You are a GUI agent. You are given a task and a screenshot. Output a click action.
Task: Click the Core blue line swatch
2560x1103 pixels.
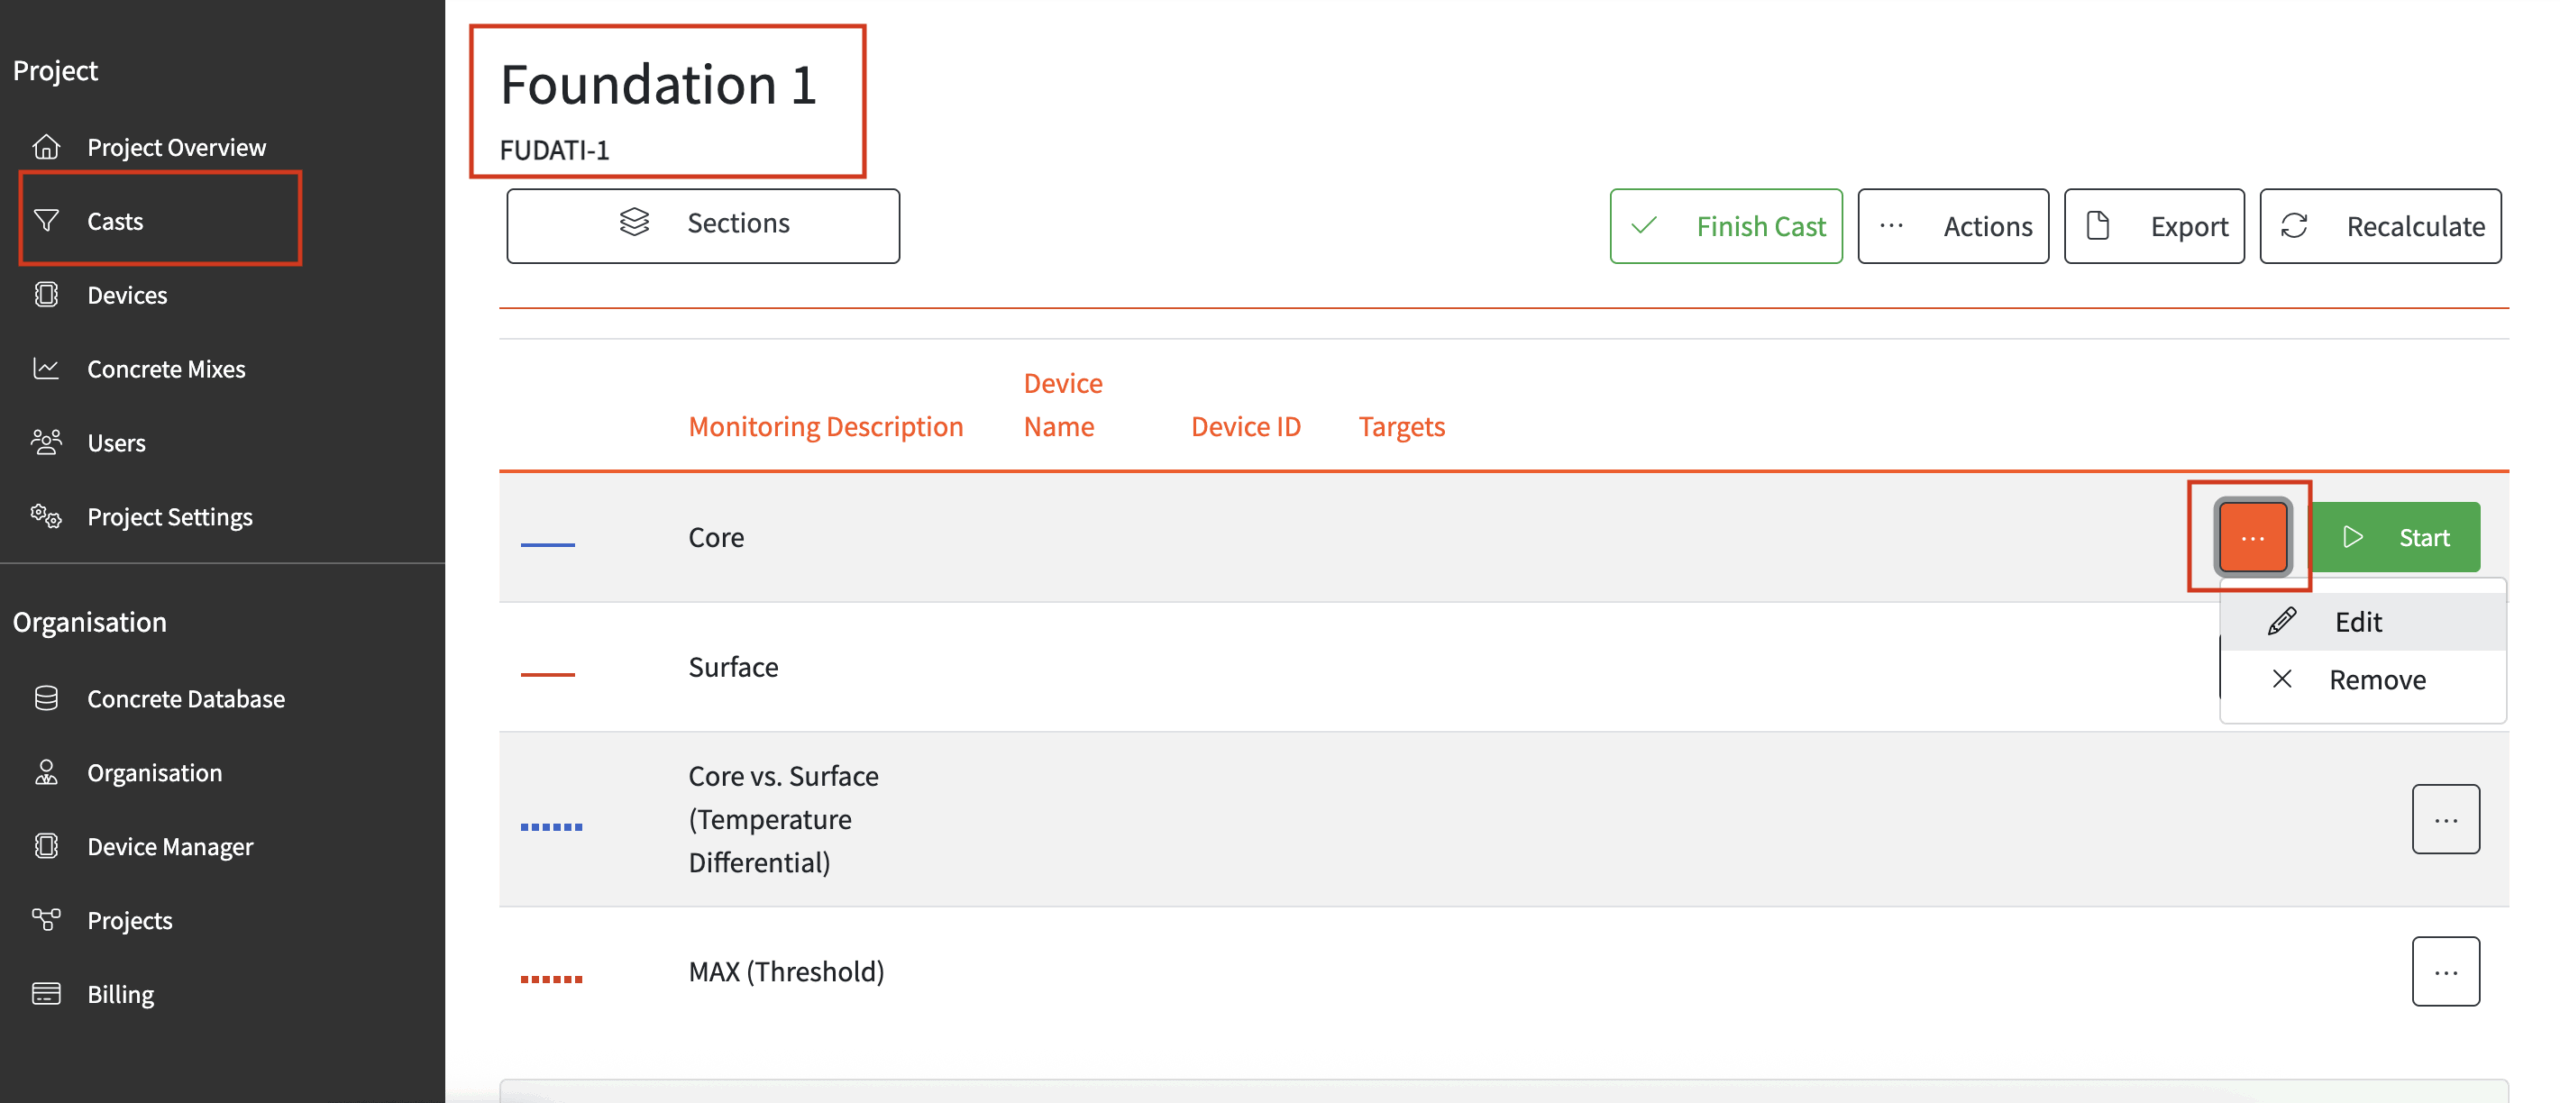point(548,544)
